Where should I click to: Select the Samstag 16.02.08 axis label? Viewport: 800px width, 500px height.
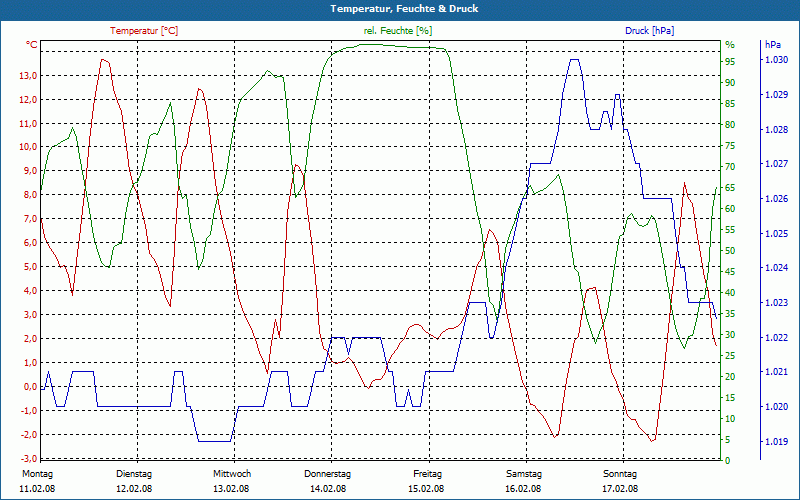tap(523, 481)
